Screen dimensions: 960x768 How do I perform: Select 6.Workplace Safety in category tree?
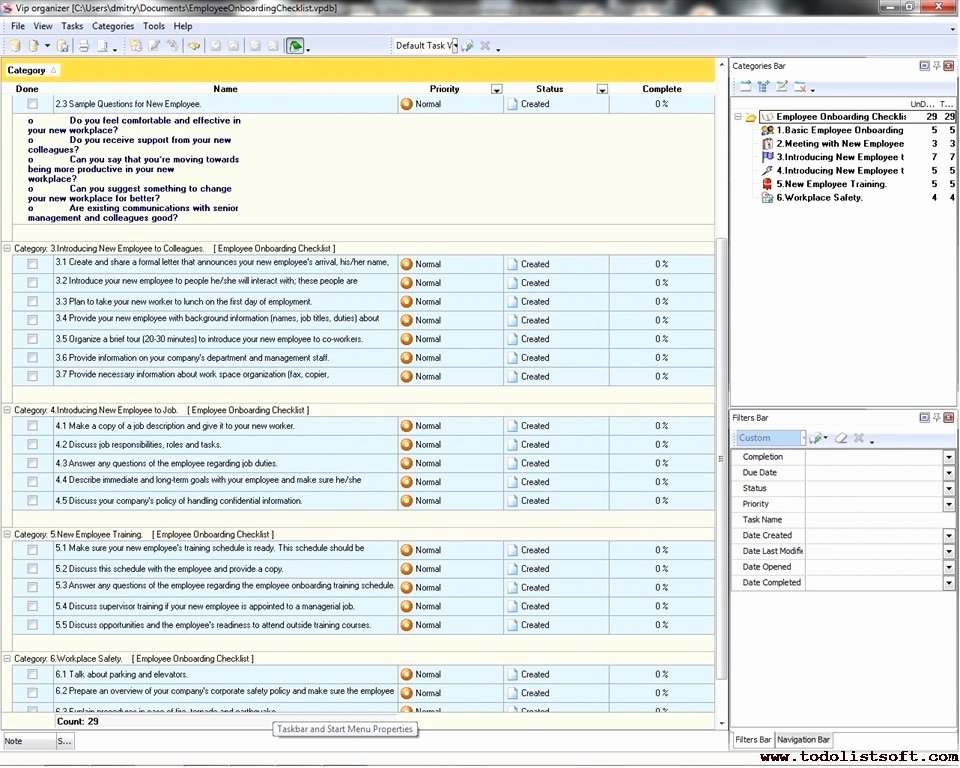tap(819, 198)
